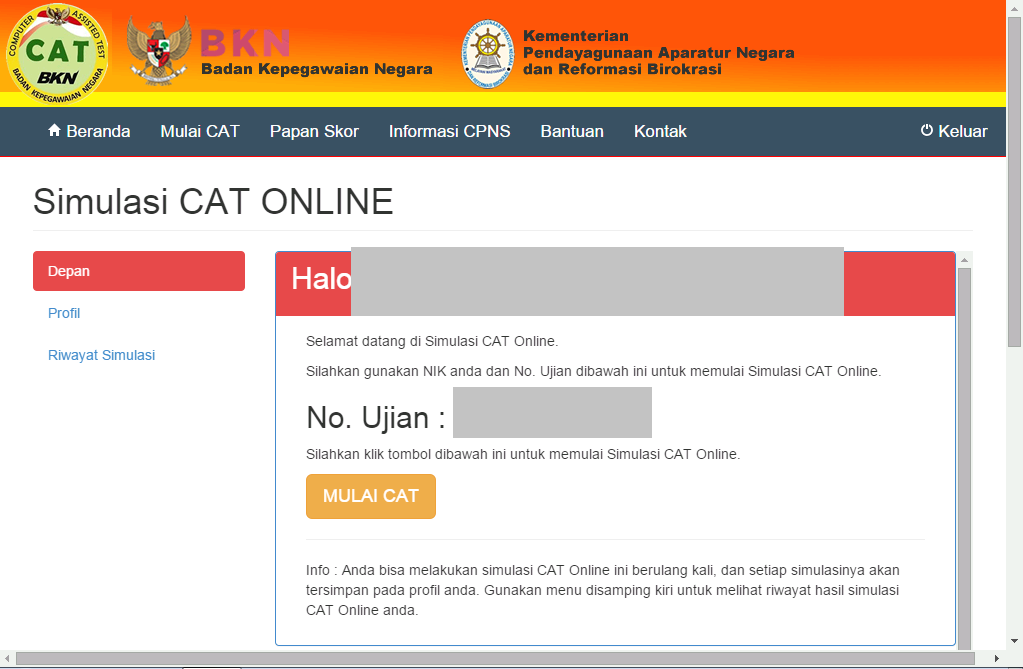Select the Depan sidebar tab
The width and height of the screenshot is (1023, 669).
click(139, 271)
